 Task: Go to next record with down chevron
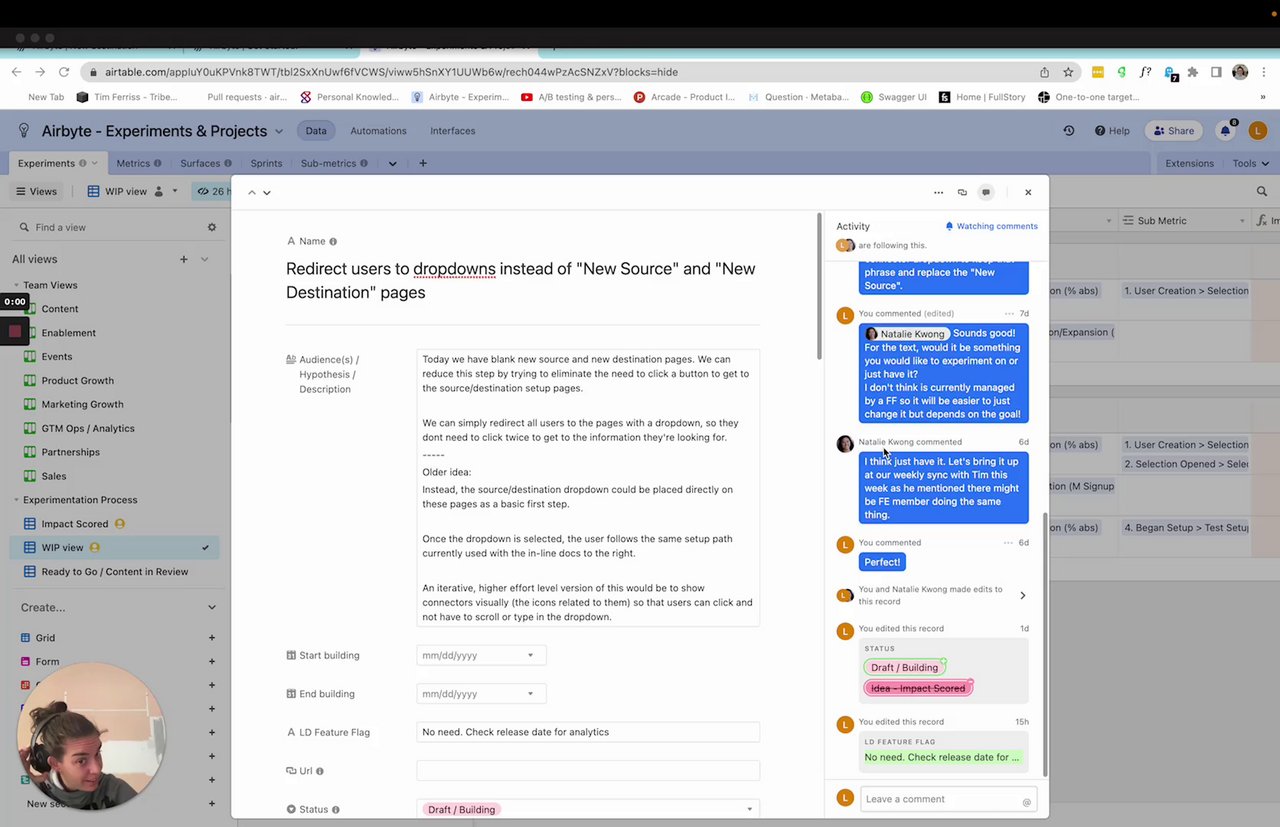[x=266, y=192]
